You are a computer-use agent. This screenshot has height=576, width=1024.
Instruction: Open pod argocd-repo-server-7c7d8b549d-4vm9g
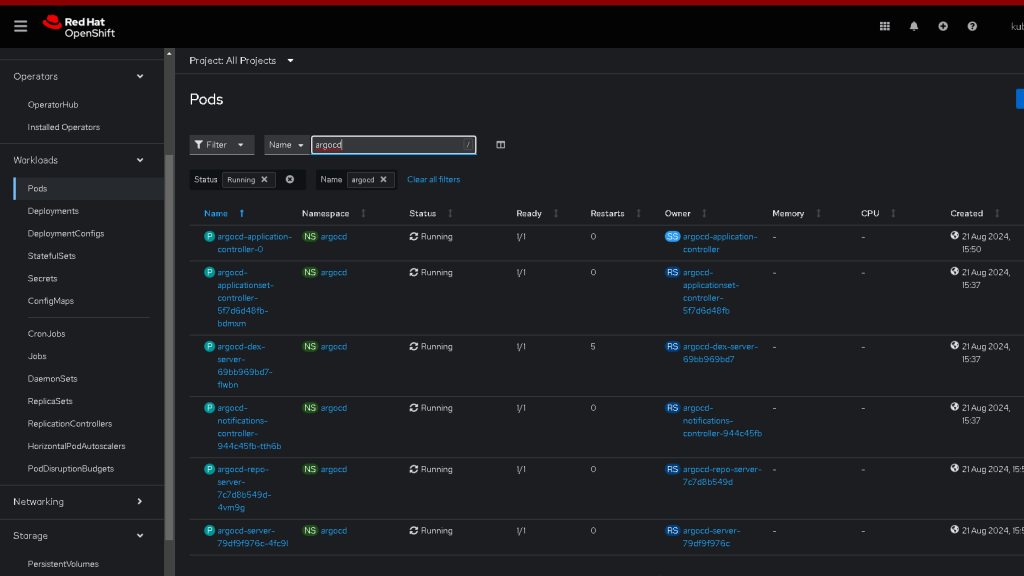point(244,488)
